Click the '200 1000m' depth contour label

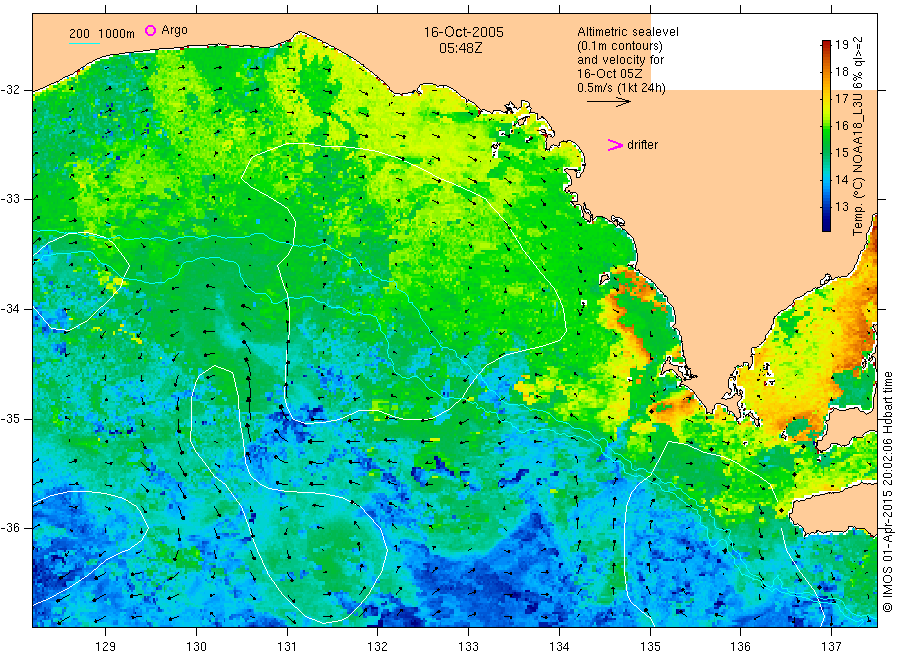tap(102, 34)
